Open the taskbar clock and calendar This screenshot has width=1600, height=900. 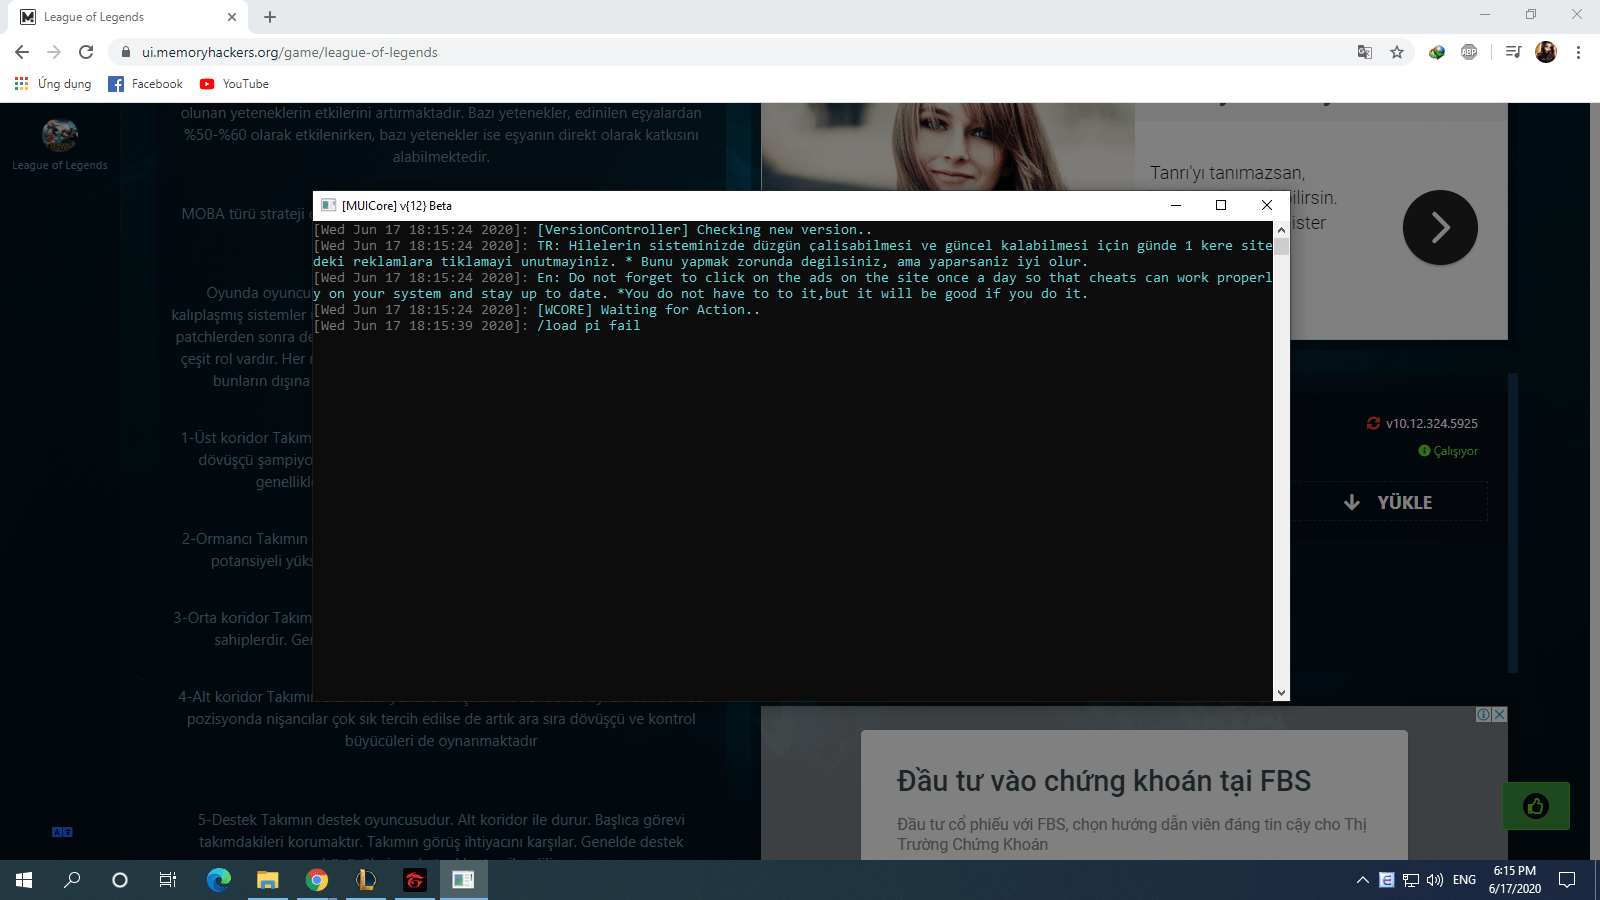[x=1515, y=880]
